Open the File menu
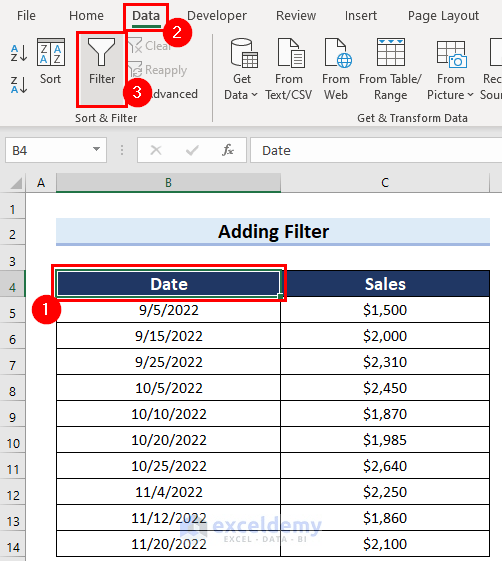This screenshot has height=561, width=502. tap(26, 16)
